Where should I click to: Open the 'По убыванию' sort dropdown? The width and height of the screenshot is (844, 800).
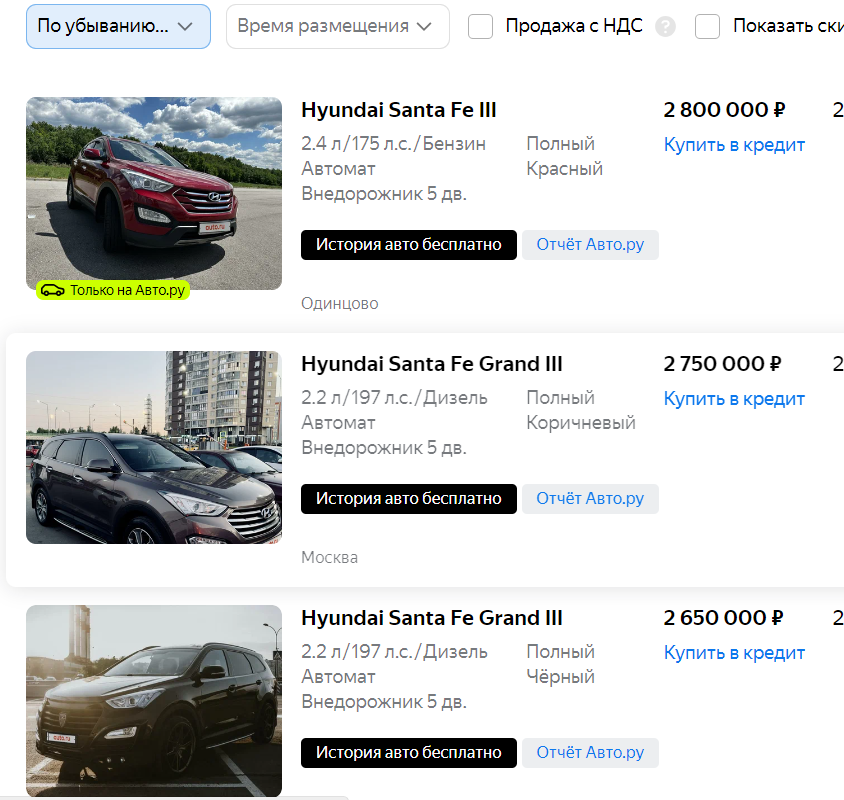pos(118,26)
